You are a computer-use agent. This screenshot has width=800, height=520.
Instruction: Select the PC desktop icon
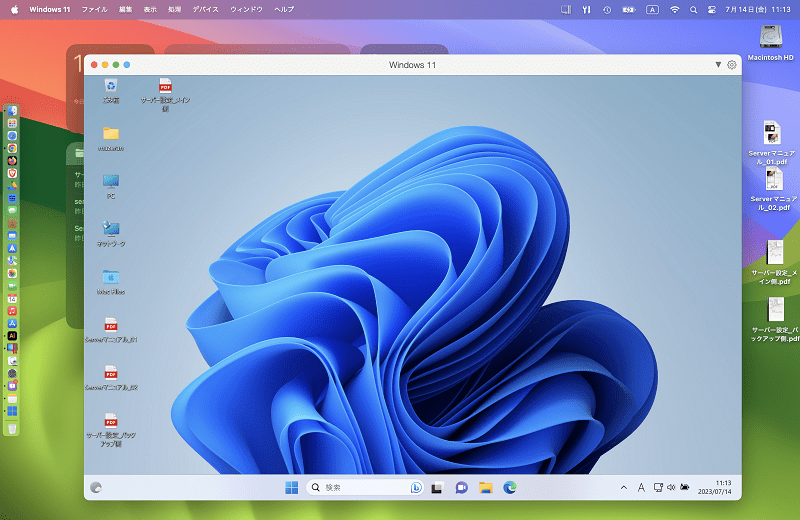[111, 187]
